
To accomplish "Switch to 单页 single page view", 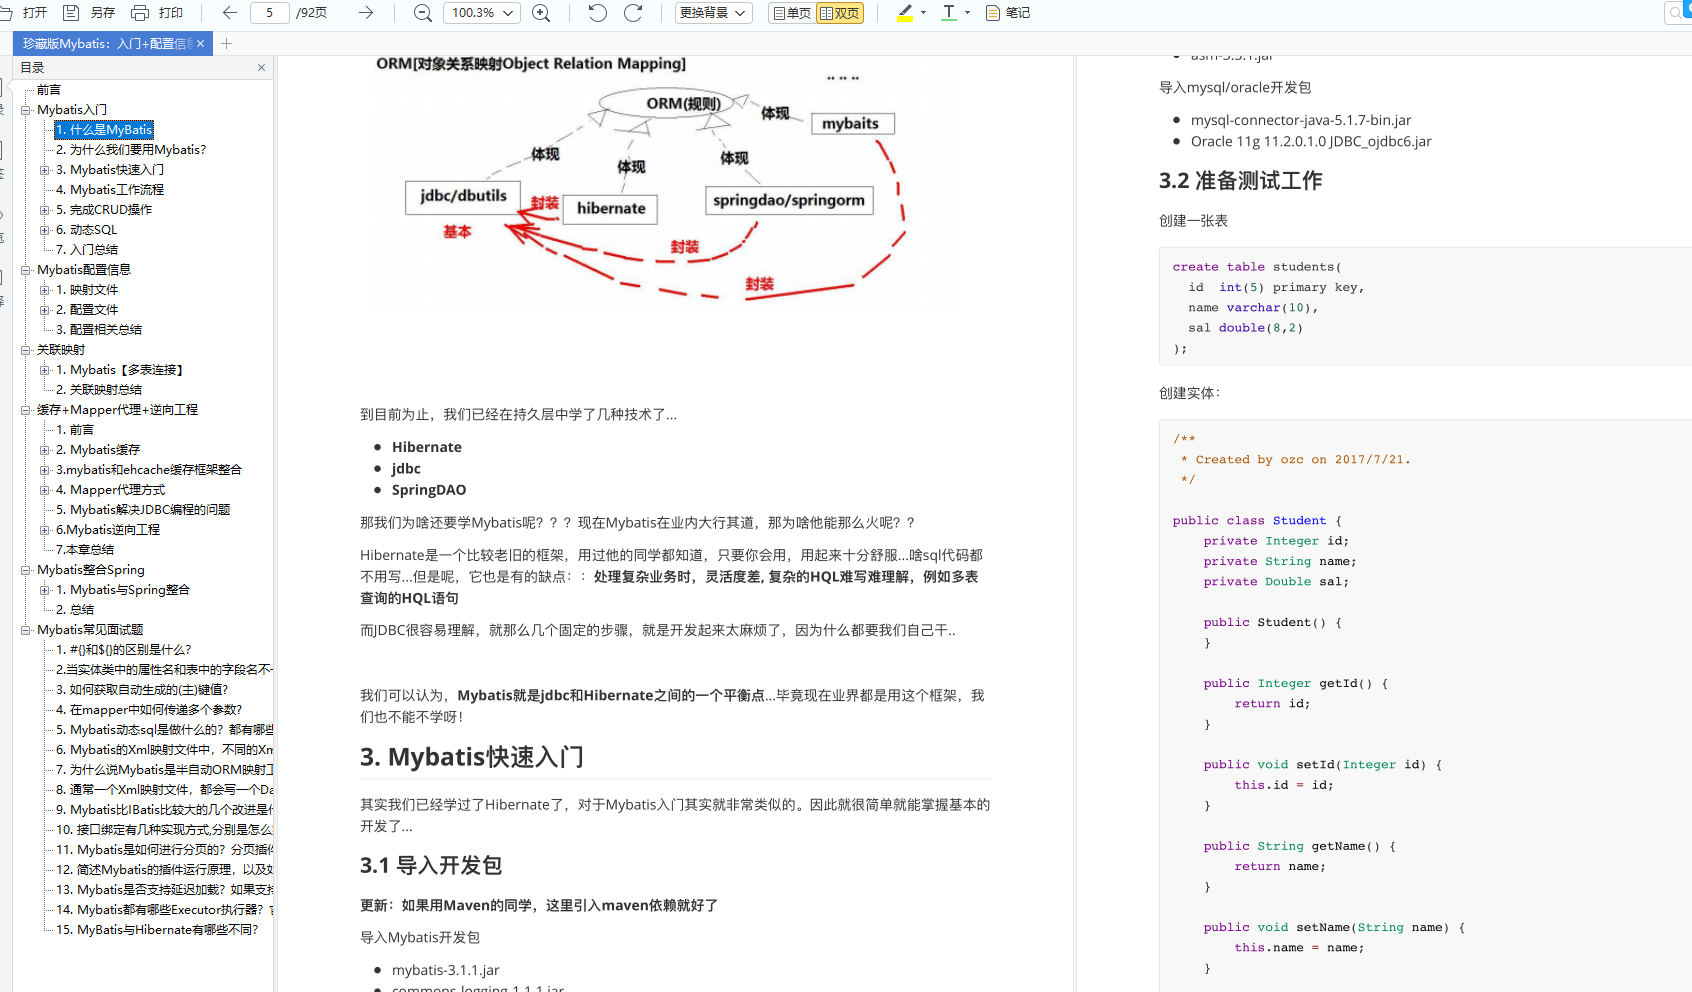I will [792, 13].
